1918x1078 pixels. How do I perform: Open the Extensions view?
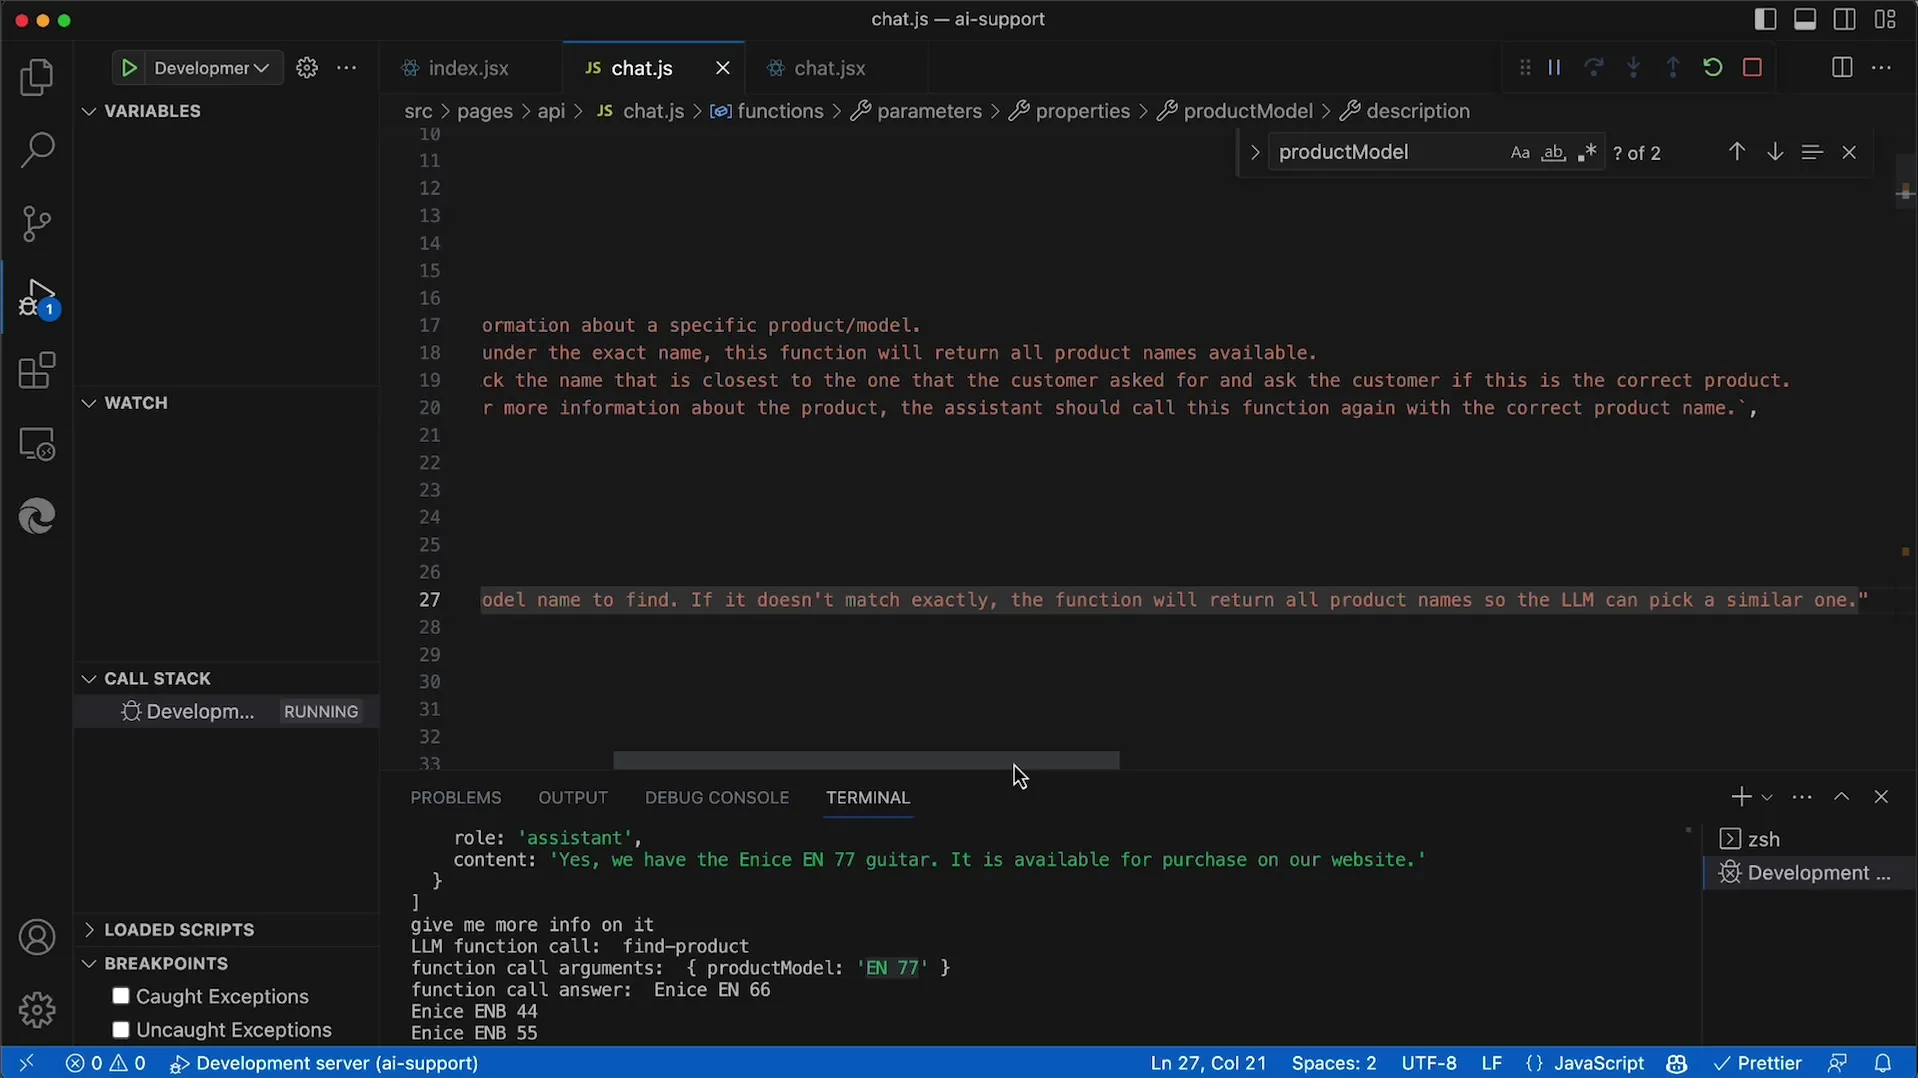pos(37,371)
